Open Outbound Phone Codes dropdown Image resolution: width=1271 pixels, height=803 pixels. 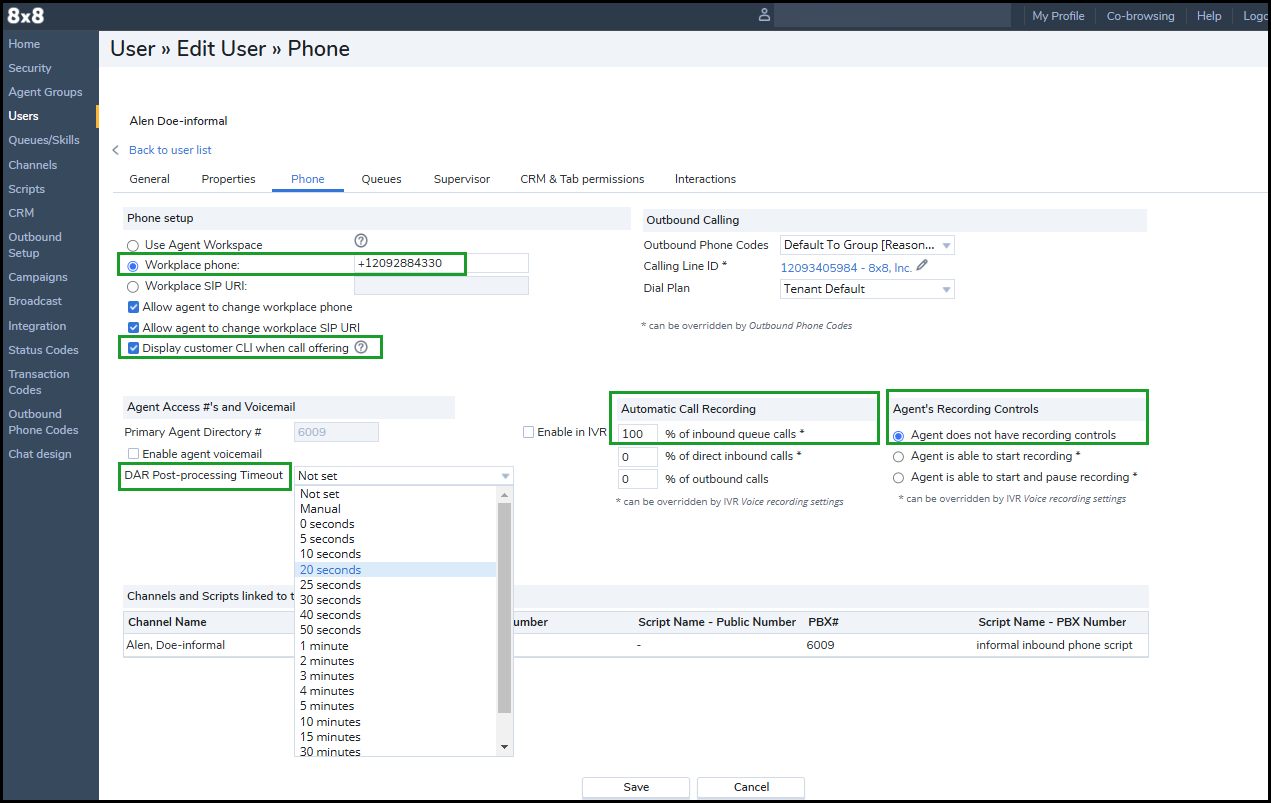pos(867,245)
